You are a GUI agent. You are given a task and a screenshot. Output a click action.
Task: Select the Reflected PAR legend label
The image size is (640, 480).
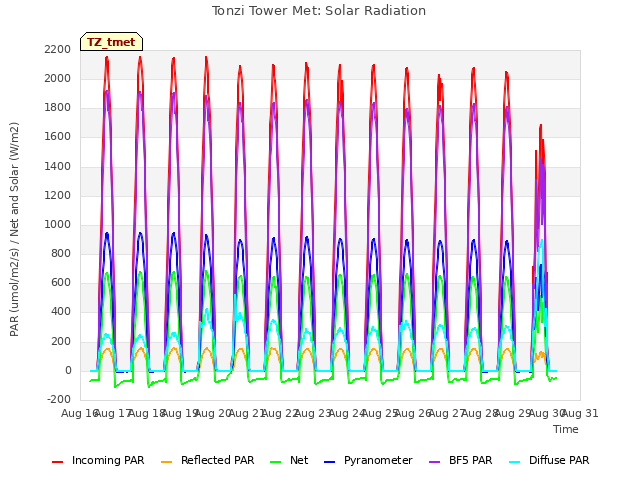click(218, 460)
